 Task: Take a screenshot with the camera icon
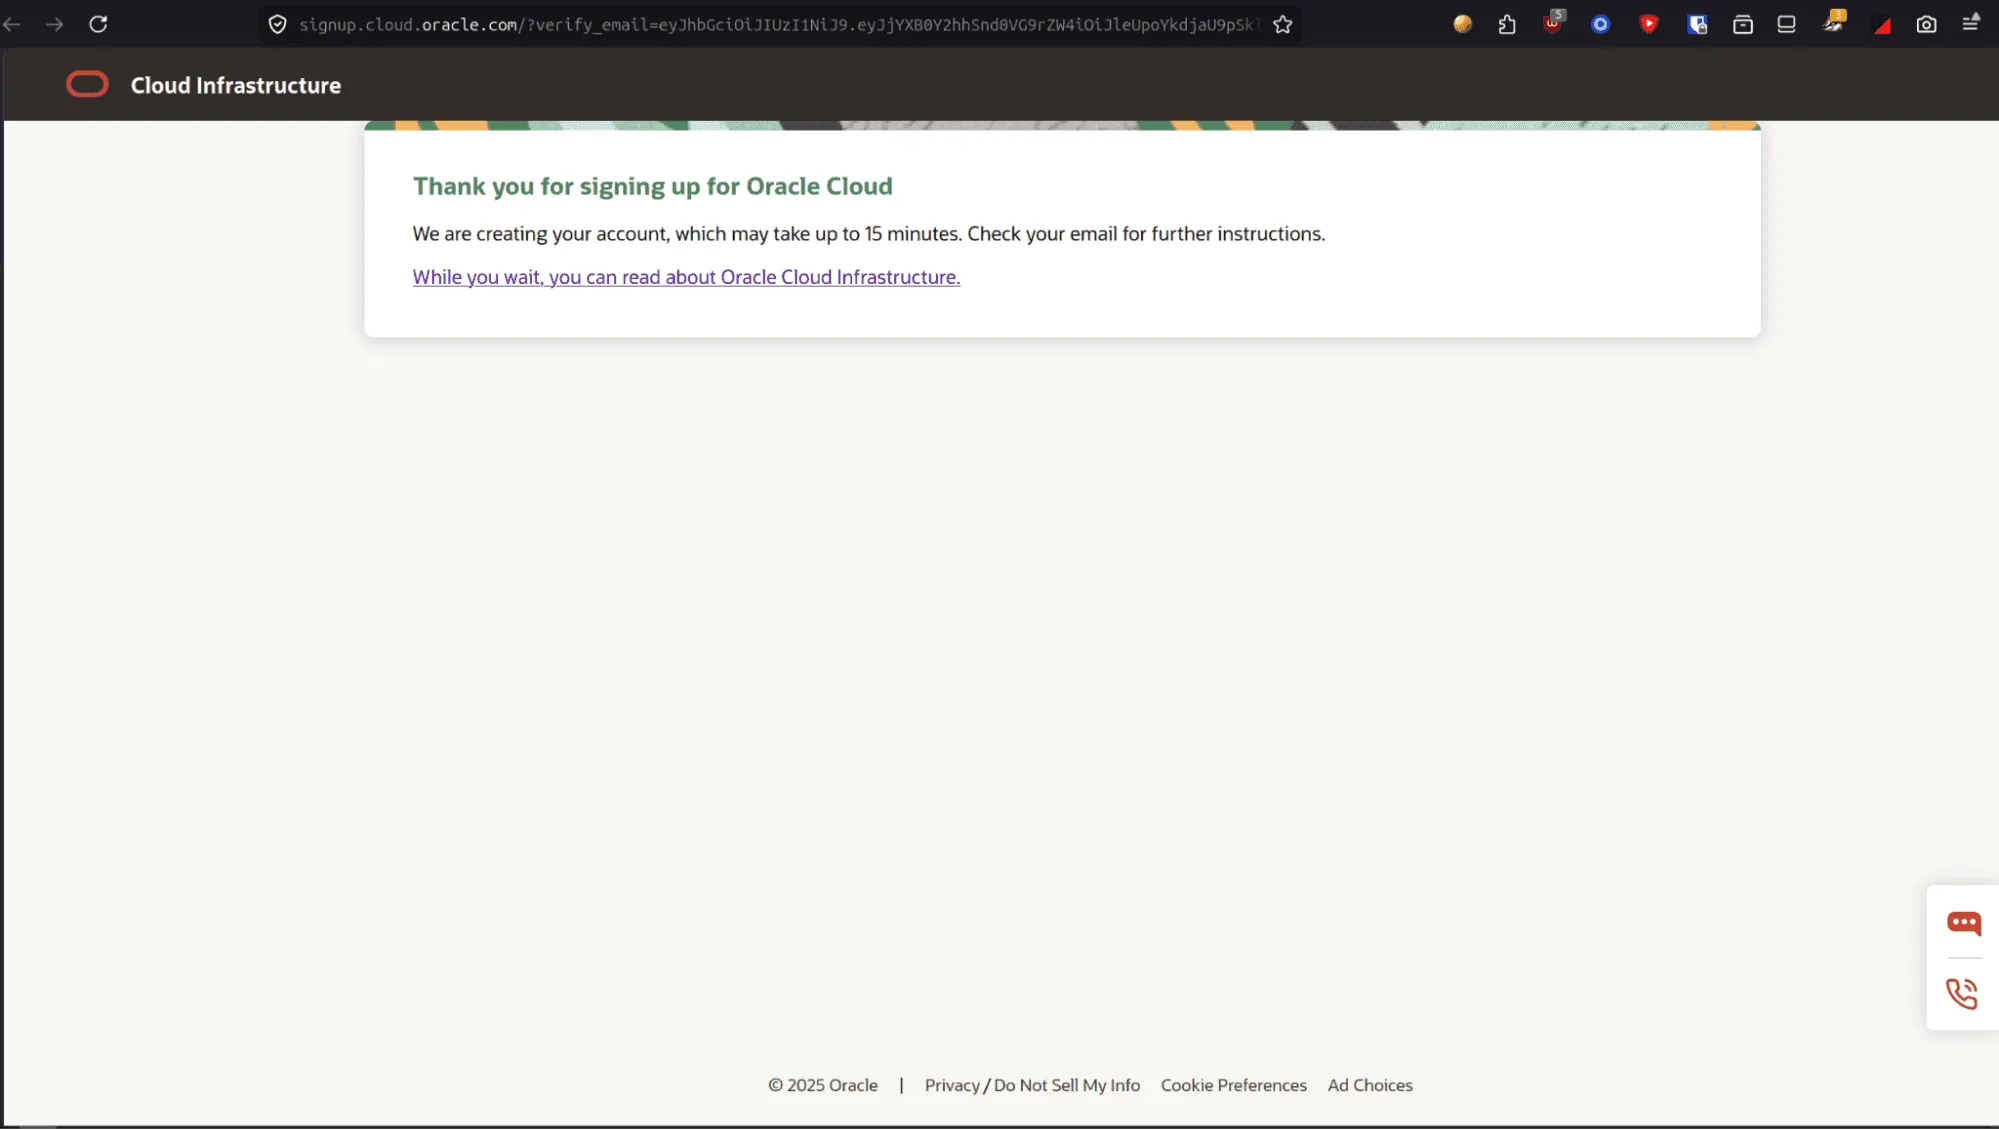[1927, 24]
